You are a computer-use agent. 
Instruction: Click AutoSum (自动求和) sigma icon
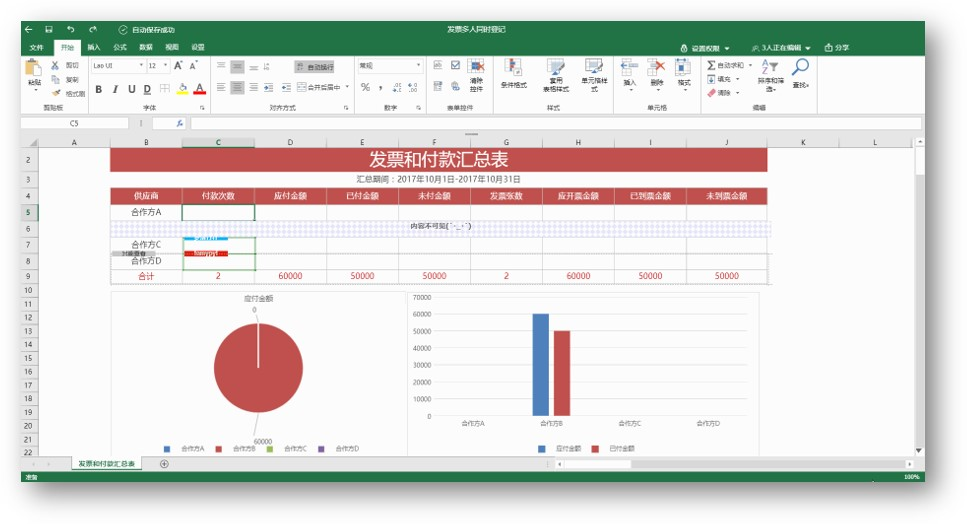(711, 65)
